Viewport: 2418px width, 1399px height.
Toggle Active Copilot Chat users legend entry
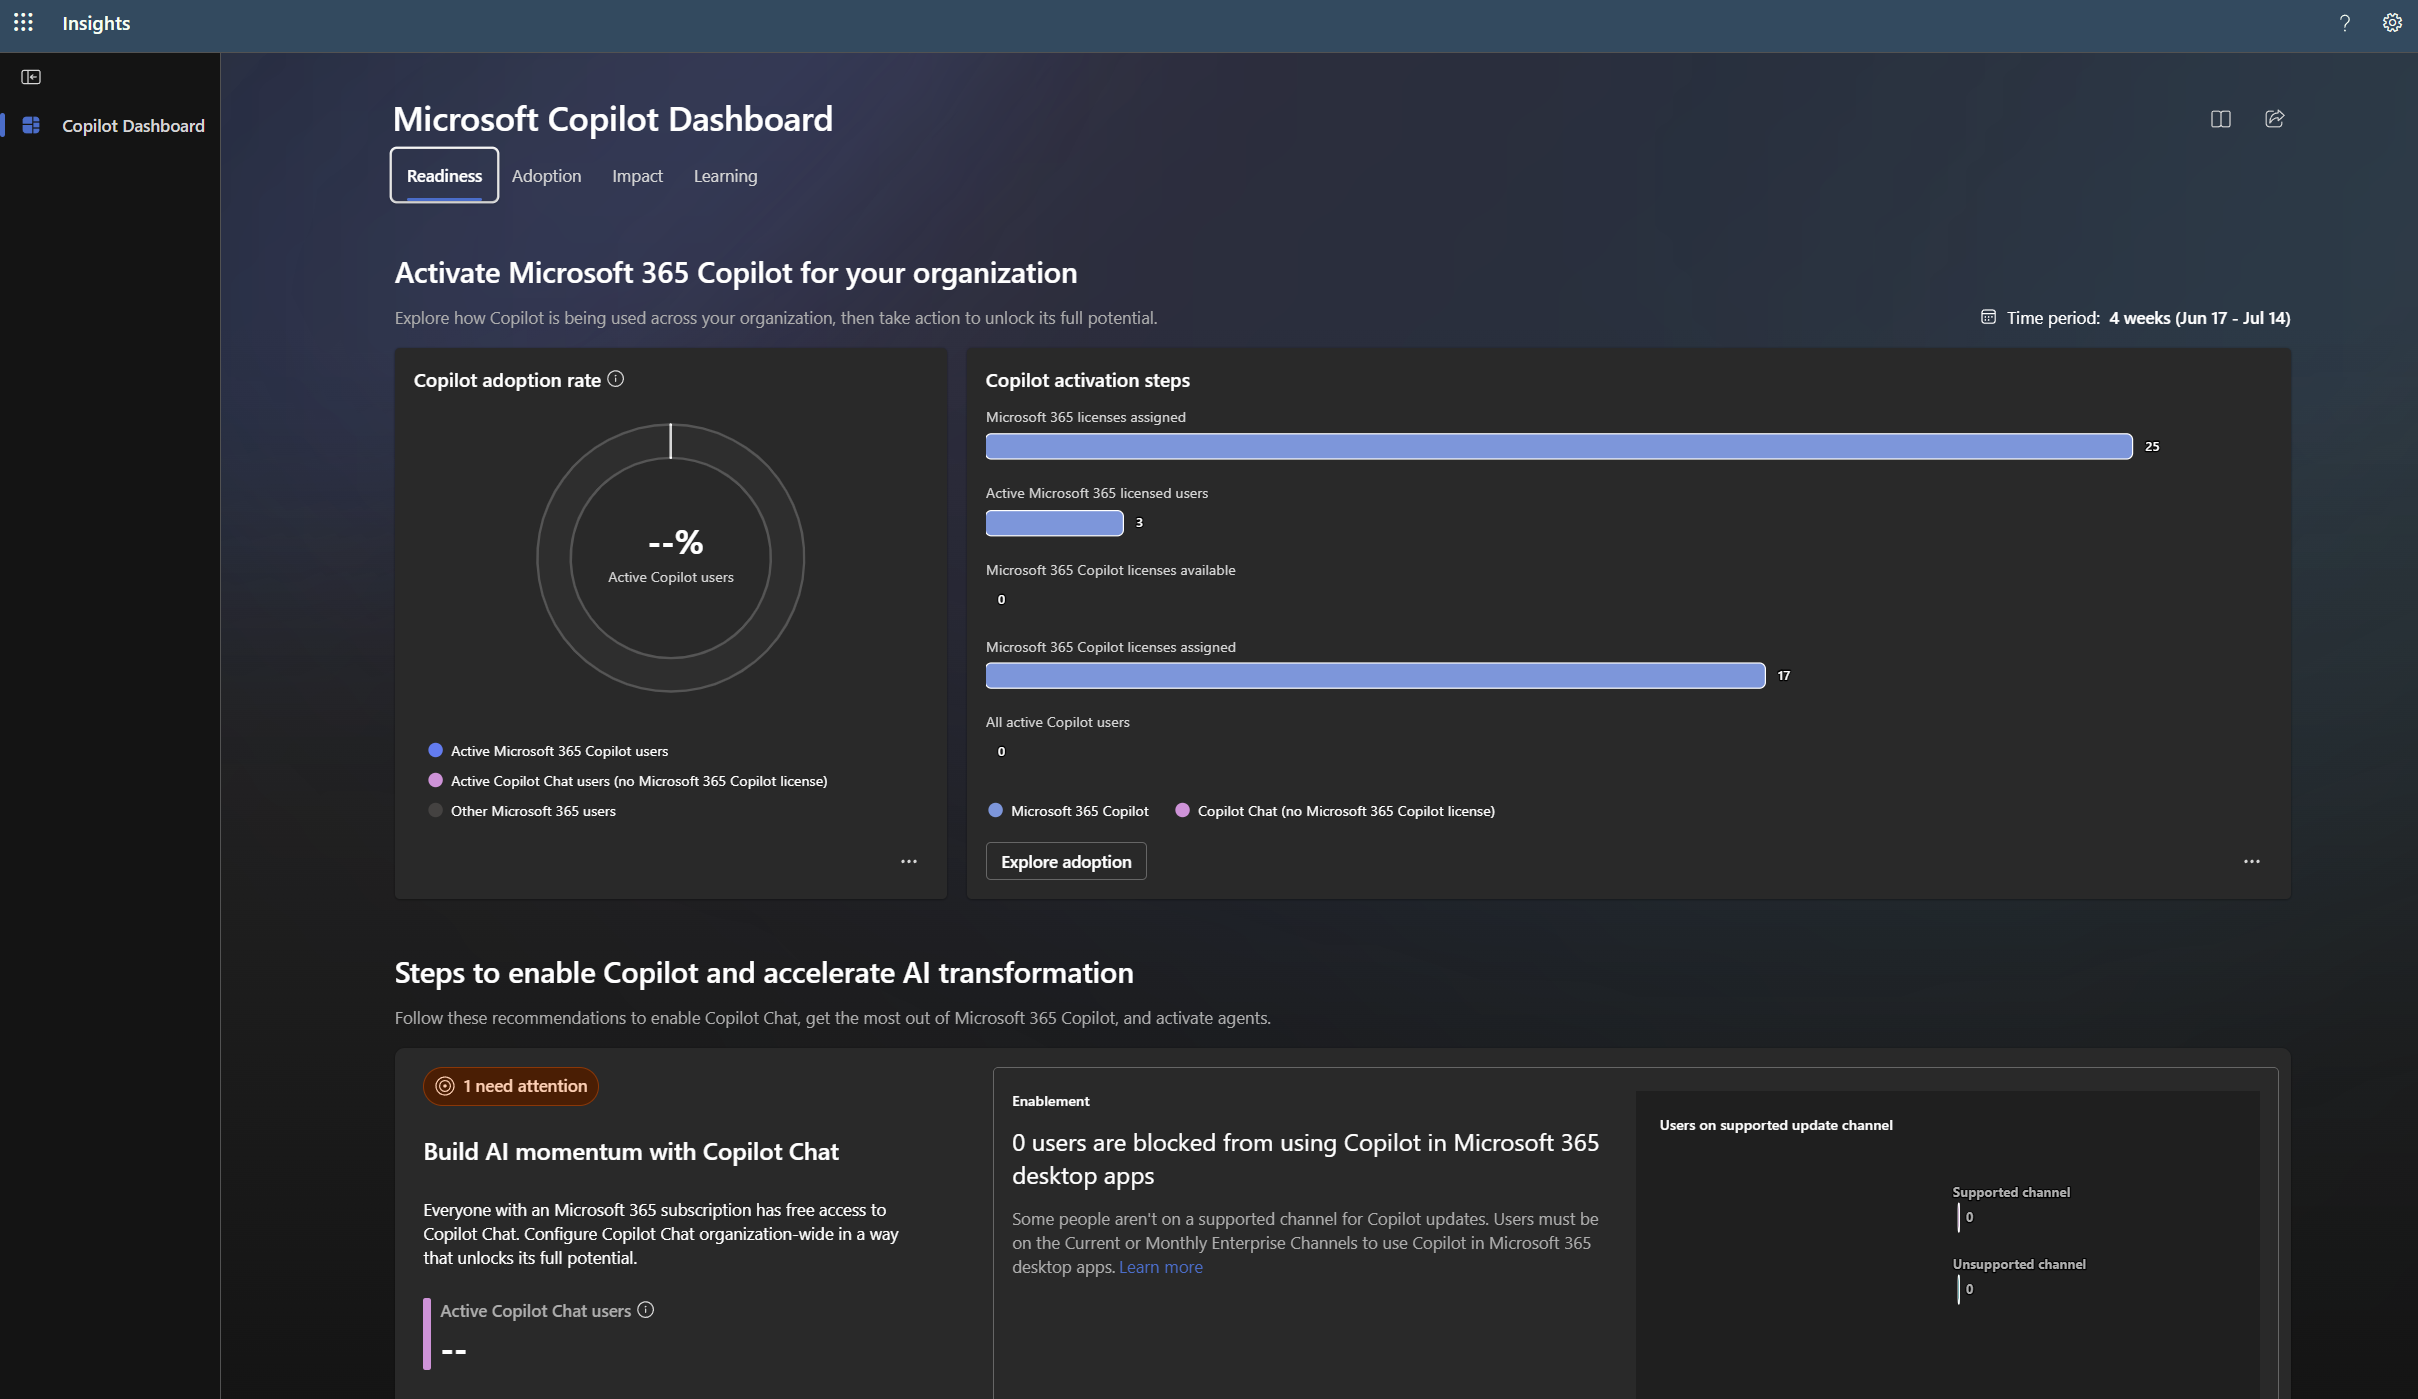pyautogui.click(x=627, y=780)
